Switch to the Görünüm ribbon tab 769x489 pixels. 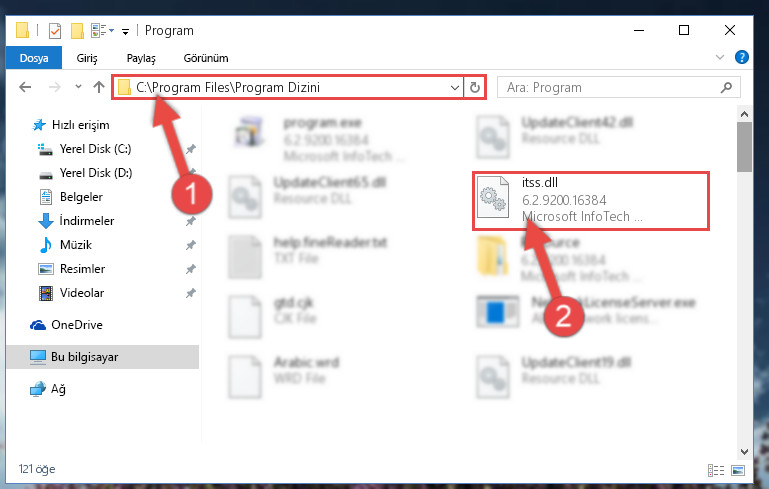(x=206, y=58)
